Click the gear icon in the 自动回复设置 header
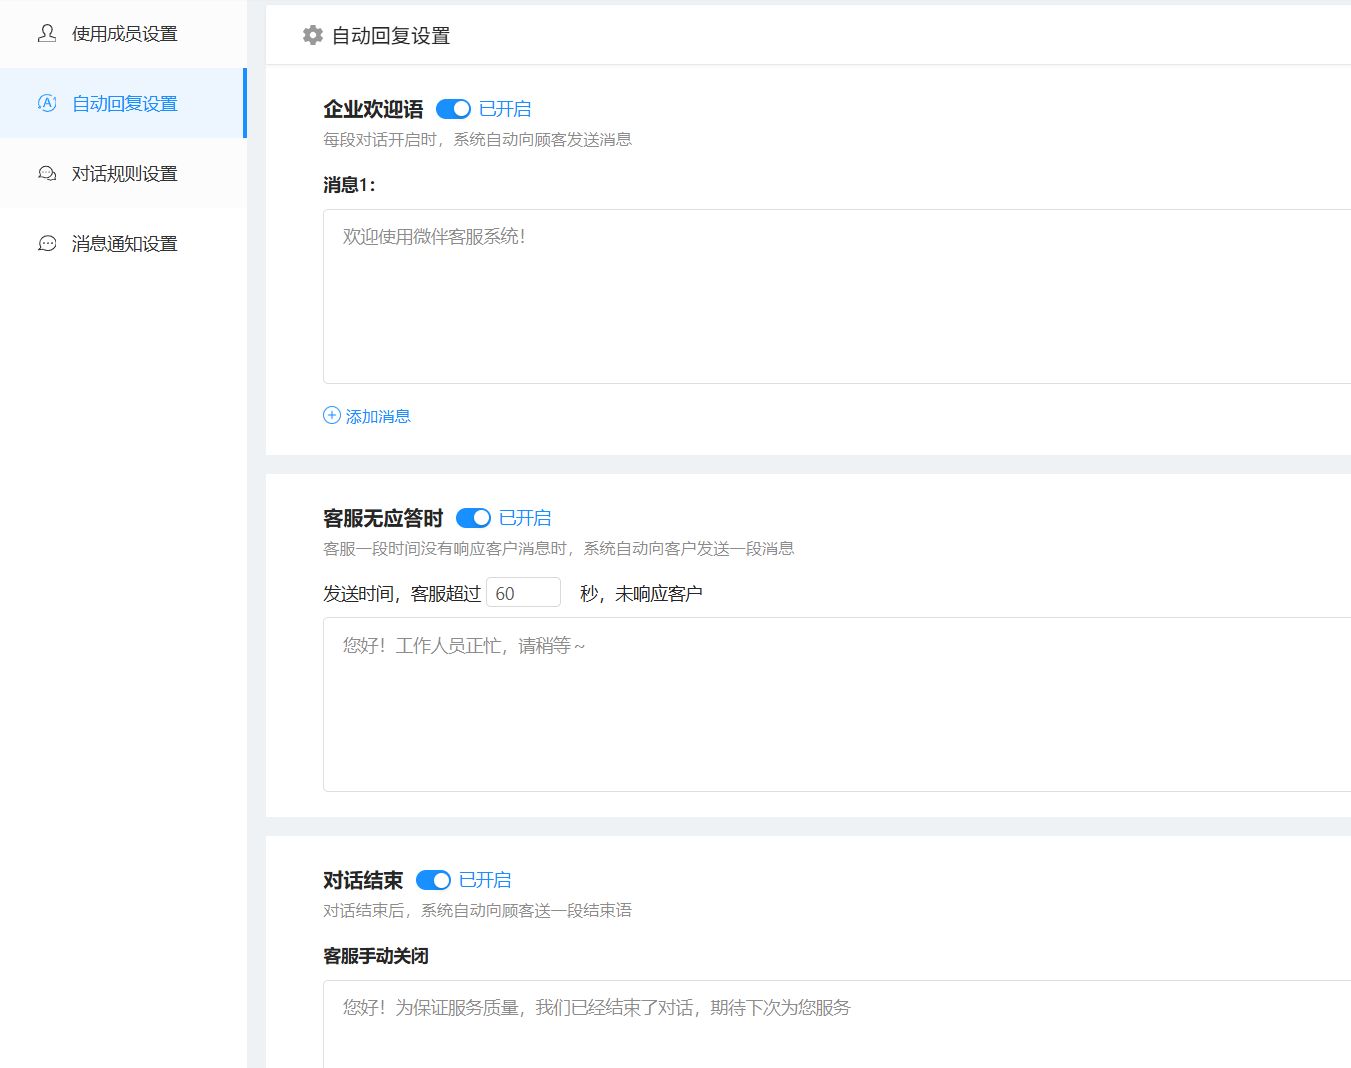Image resolution: width=1351 pixels, height=1068 pixels. click(313, 35)
